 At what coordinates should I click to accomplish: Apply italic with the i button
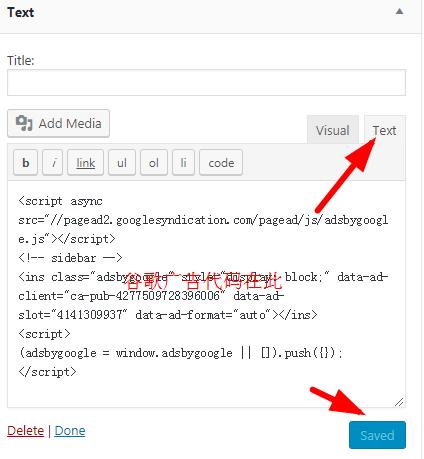(x=53, y=163)
